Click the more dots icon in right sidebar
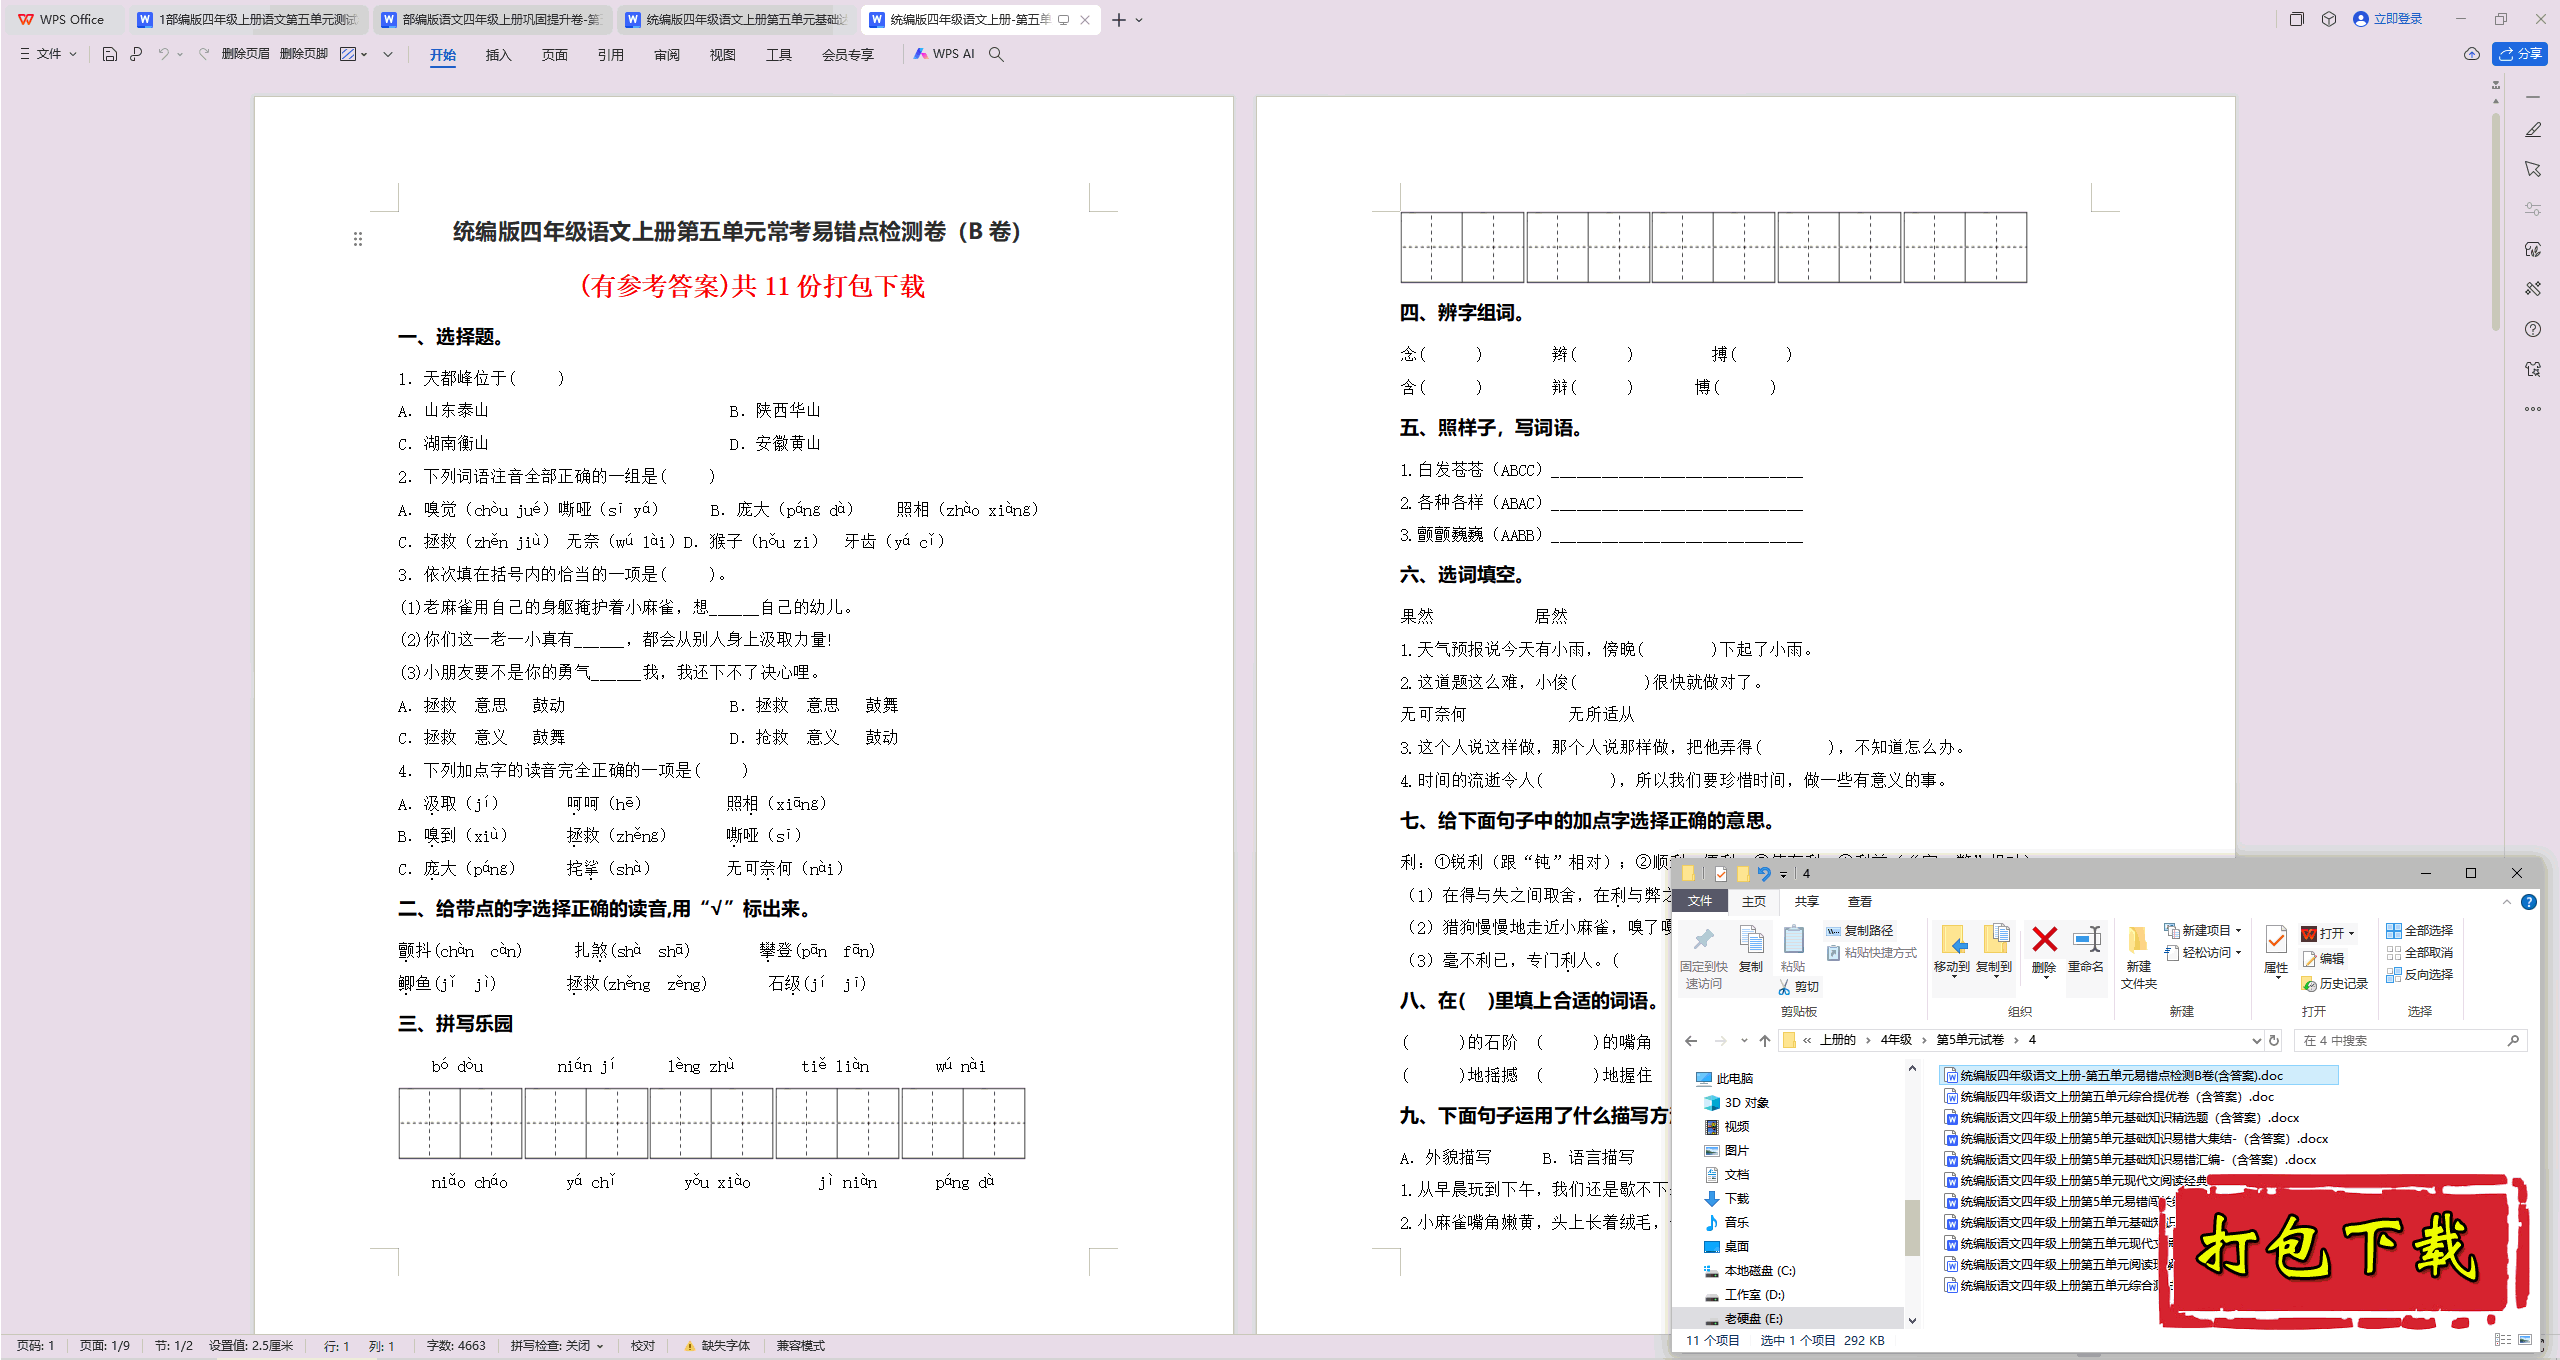Screen dimensions: 2560x1360 click(2533, 409)
